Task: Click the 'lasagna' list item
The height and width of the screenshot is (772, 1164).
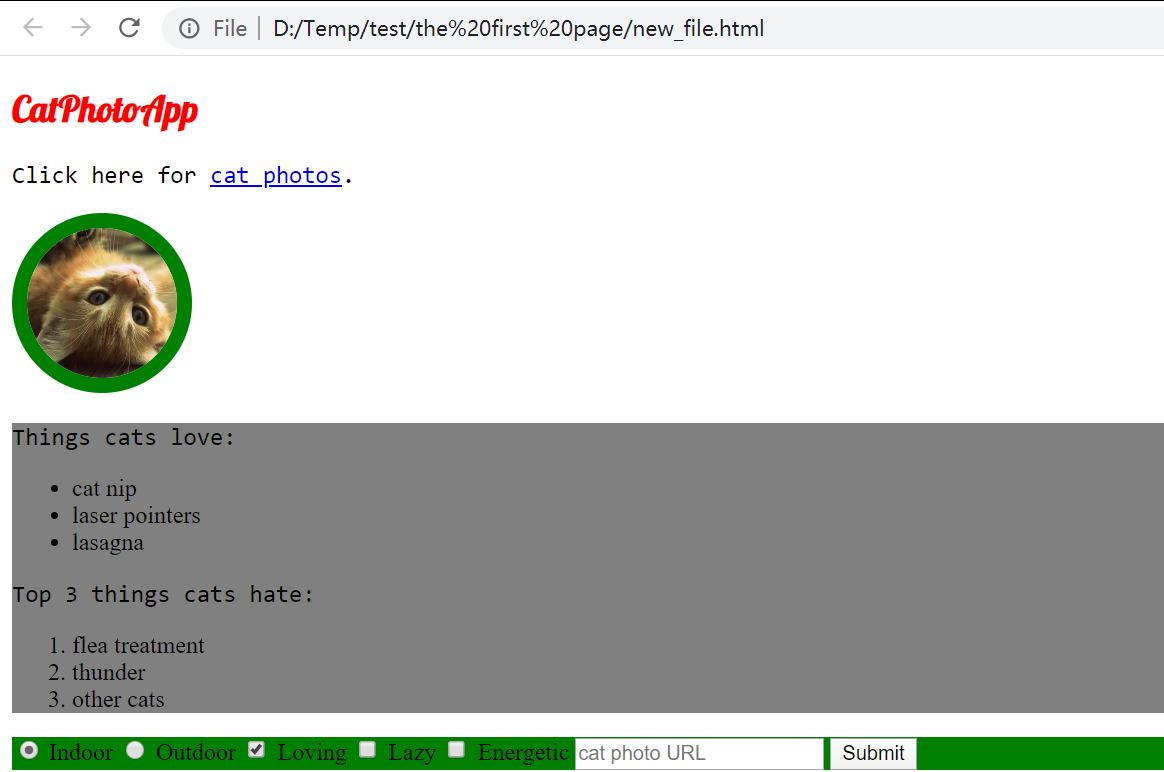Action: click(108, 543)
